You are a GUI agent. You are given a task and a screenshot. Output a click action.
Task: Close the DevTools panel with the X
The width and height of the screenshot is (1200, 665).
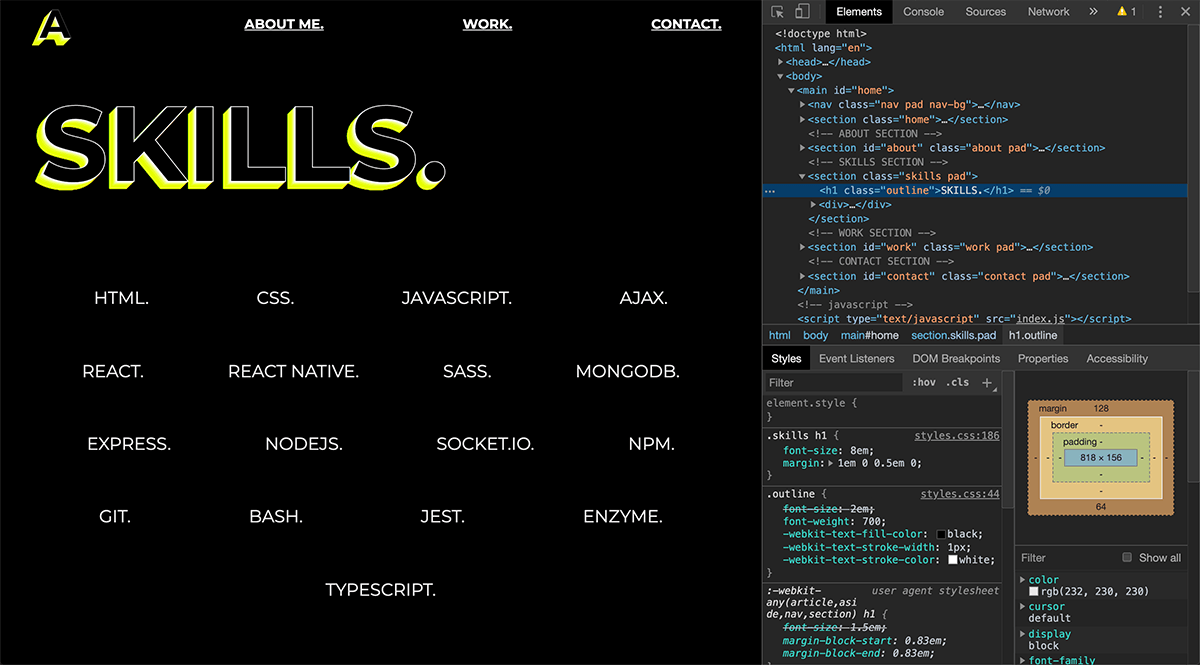click(x=1185, y=12)
